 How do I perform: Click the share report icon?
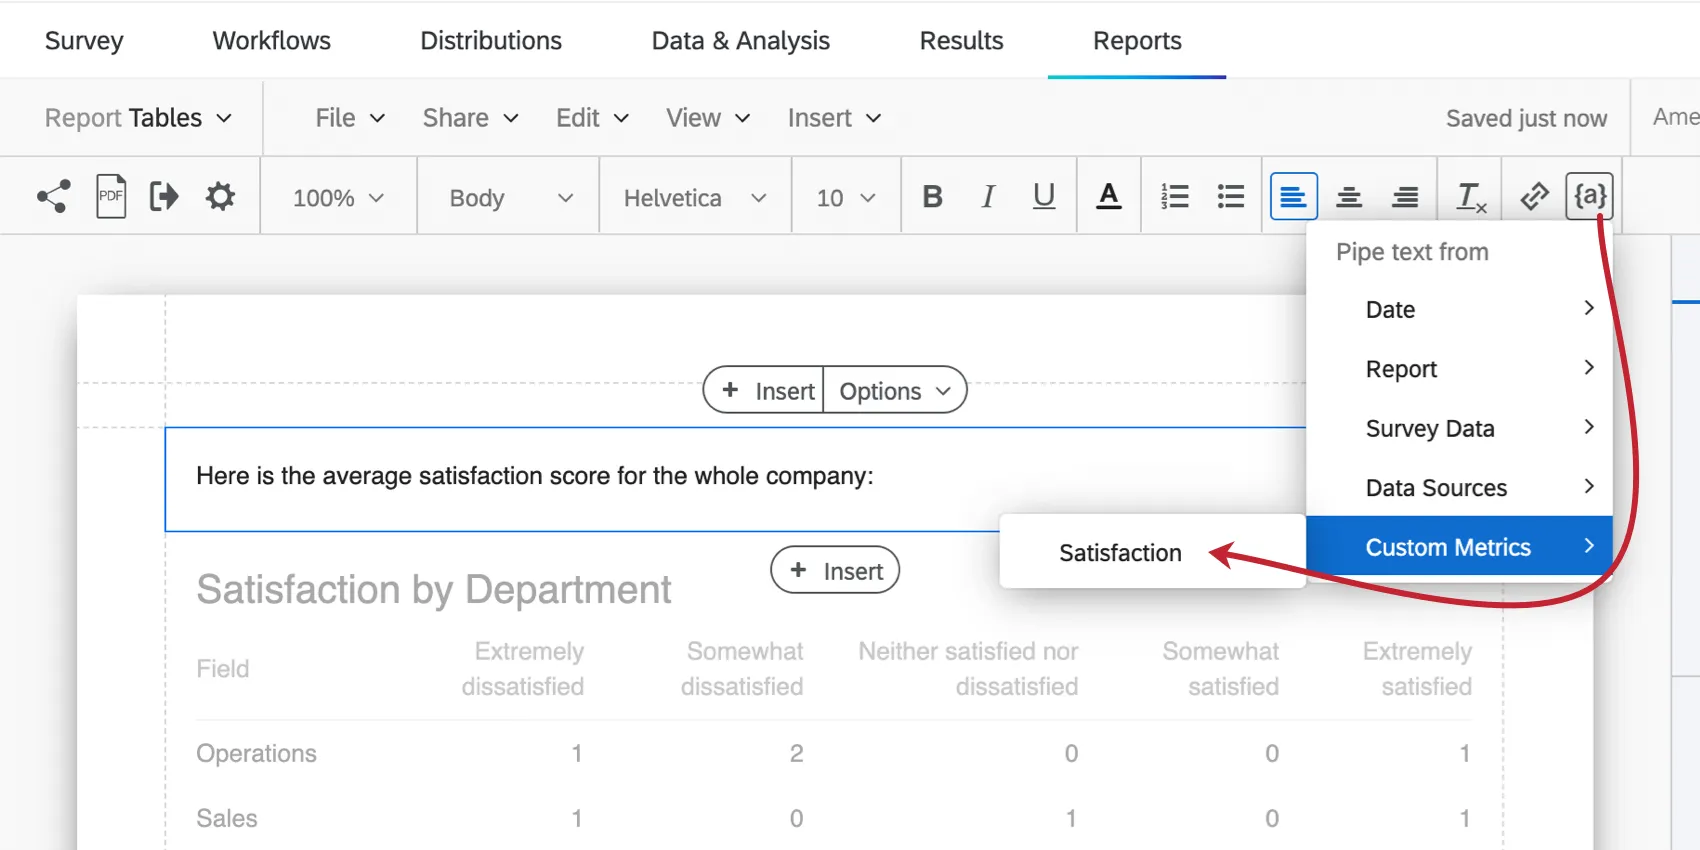[x=53, y=196]
